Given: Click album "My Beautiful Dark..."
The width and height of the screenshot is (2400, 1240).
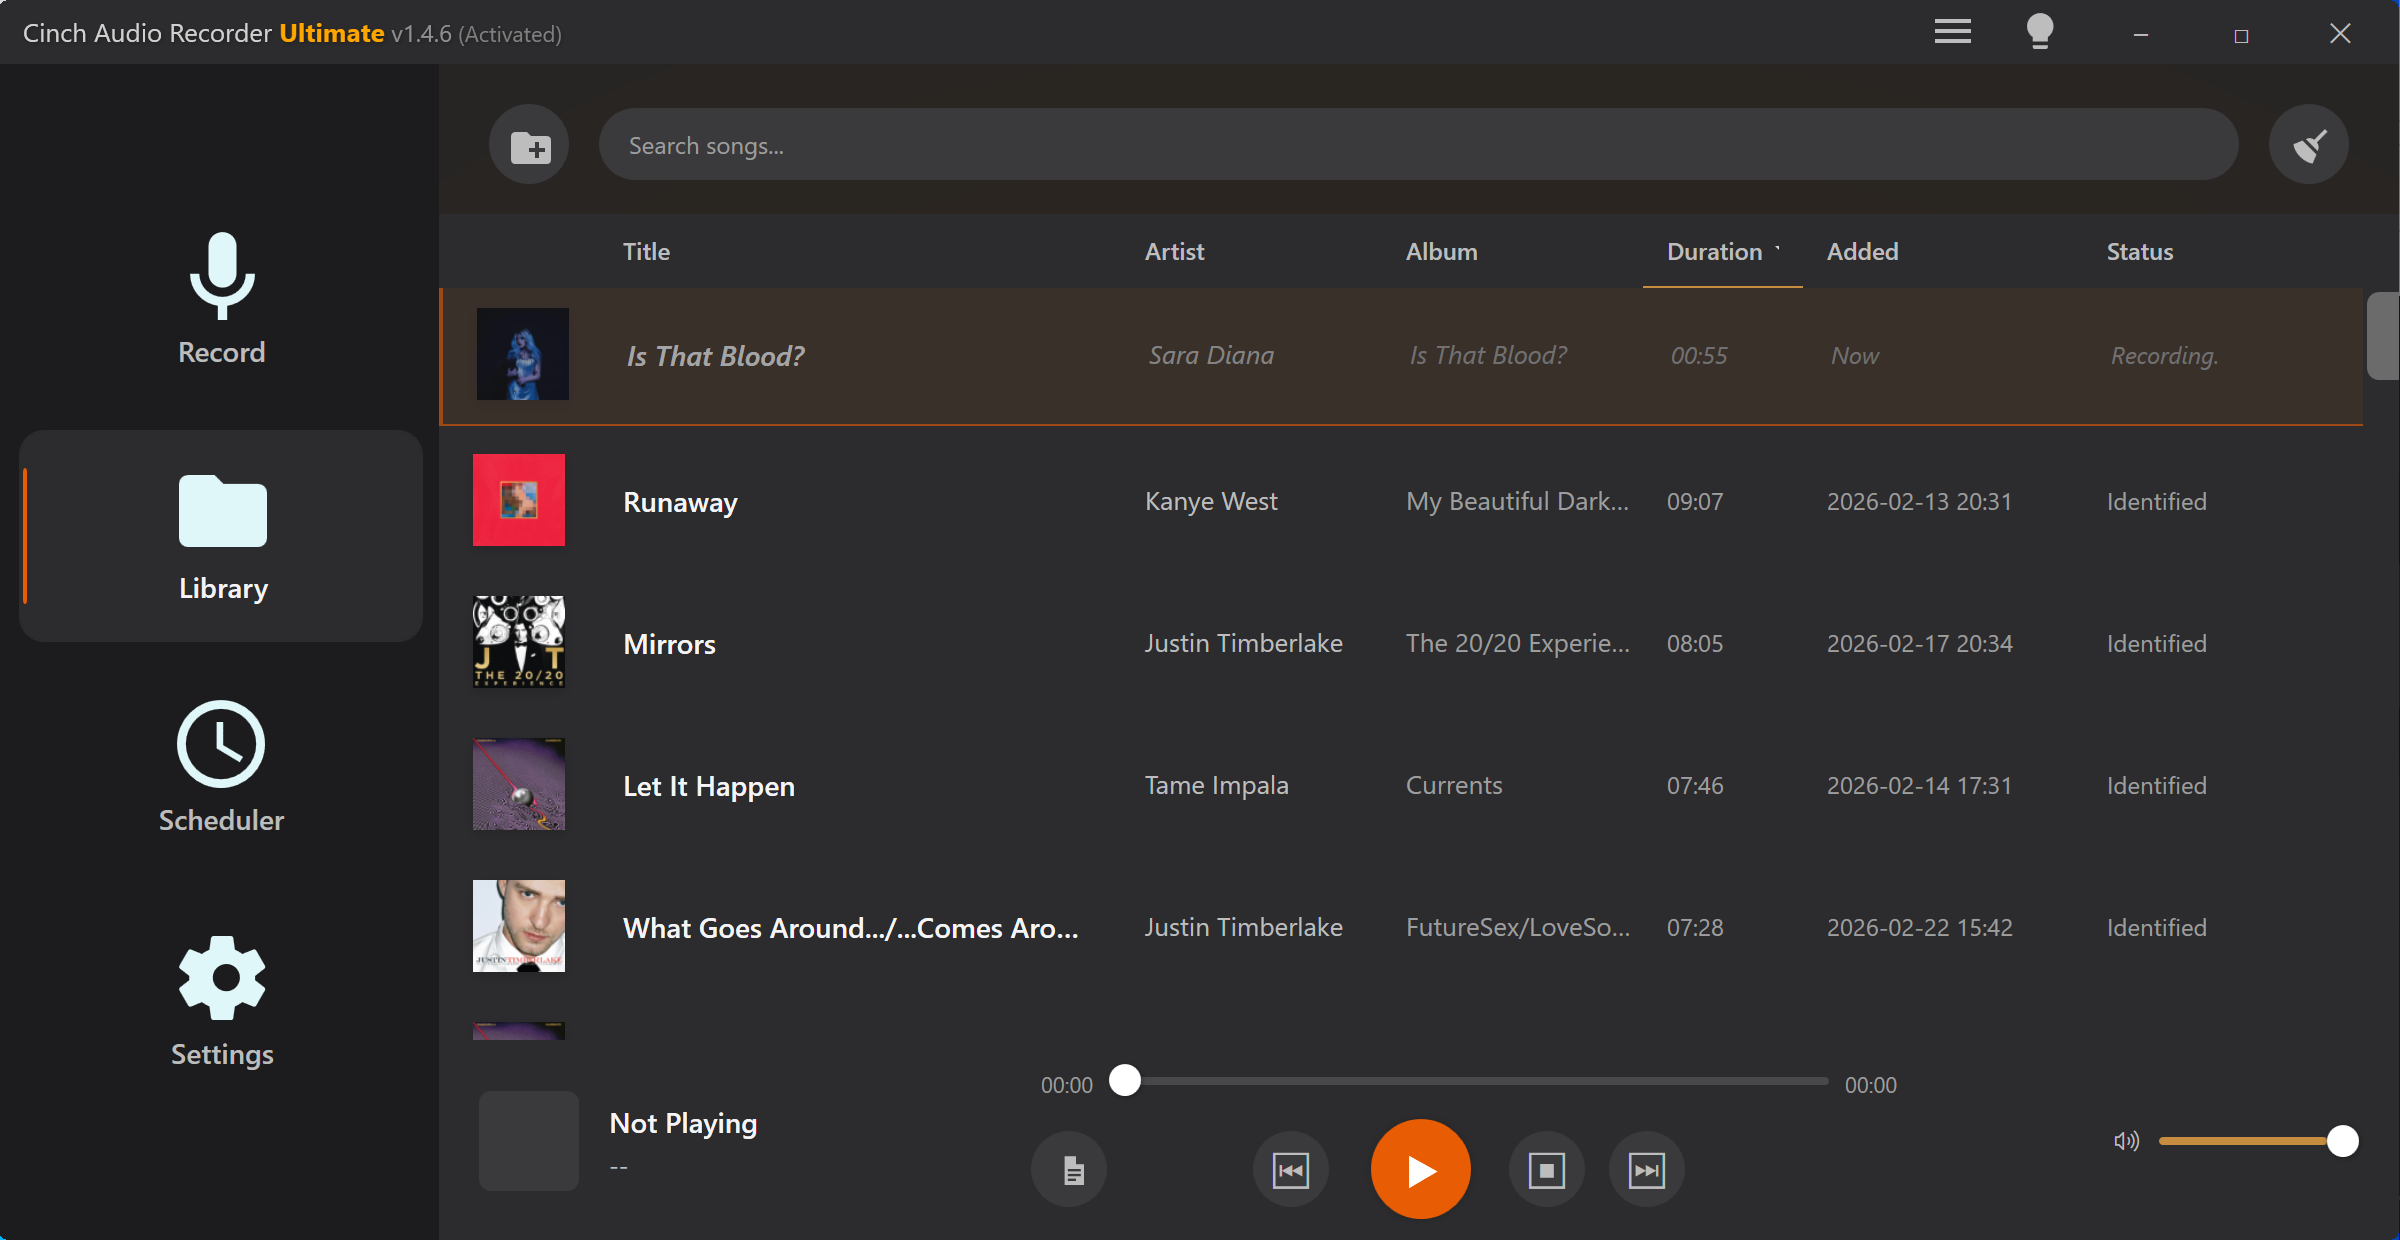Looking at the screenshot, I should [x=1517, y=501].
